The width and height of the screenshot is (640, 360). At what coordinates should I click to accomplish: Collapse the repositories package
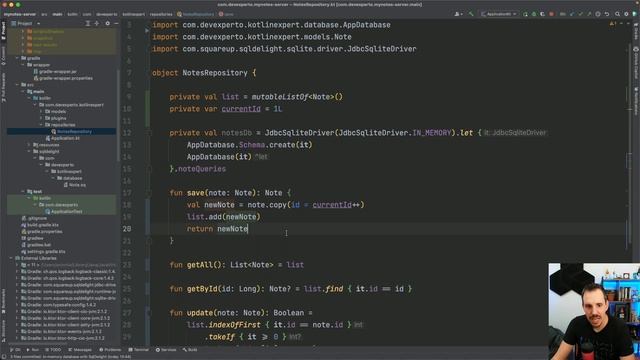pos(41,124)
